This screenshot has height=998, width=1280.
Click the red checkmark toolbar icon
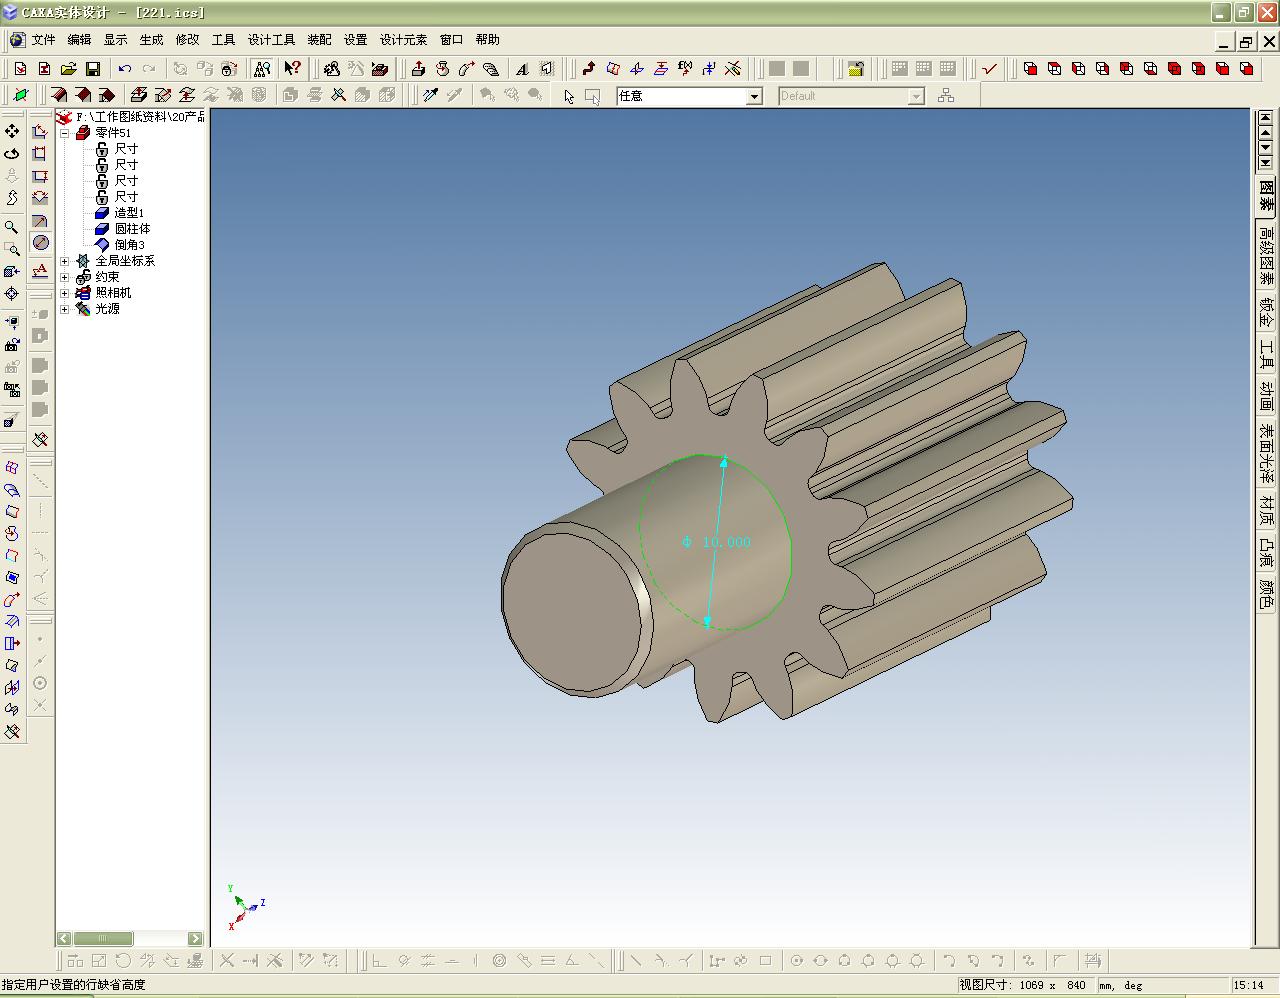point(990,69)
